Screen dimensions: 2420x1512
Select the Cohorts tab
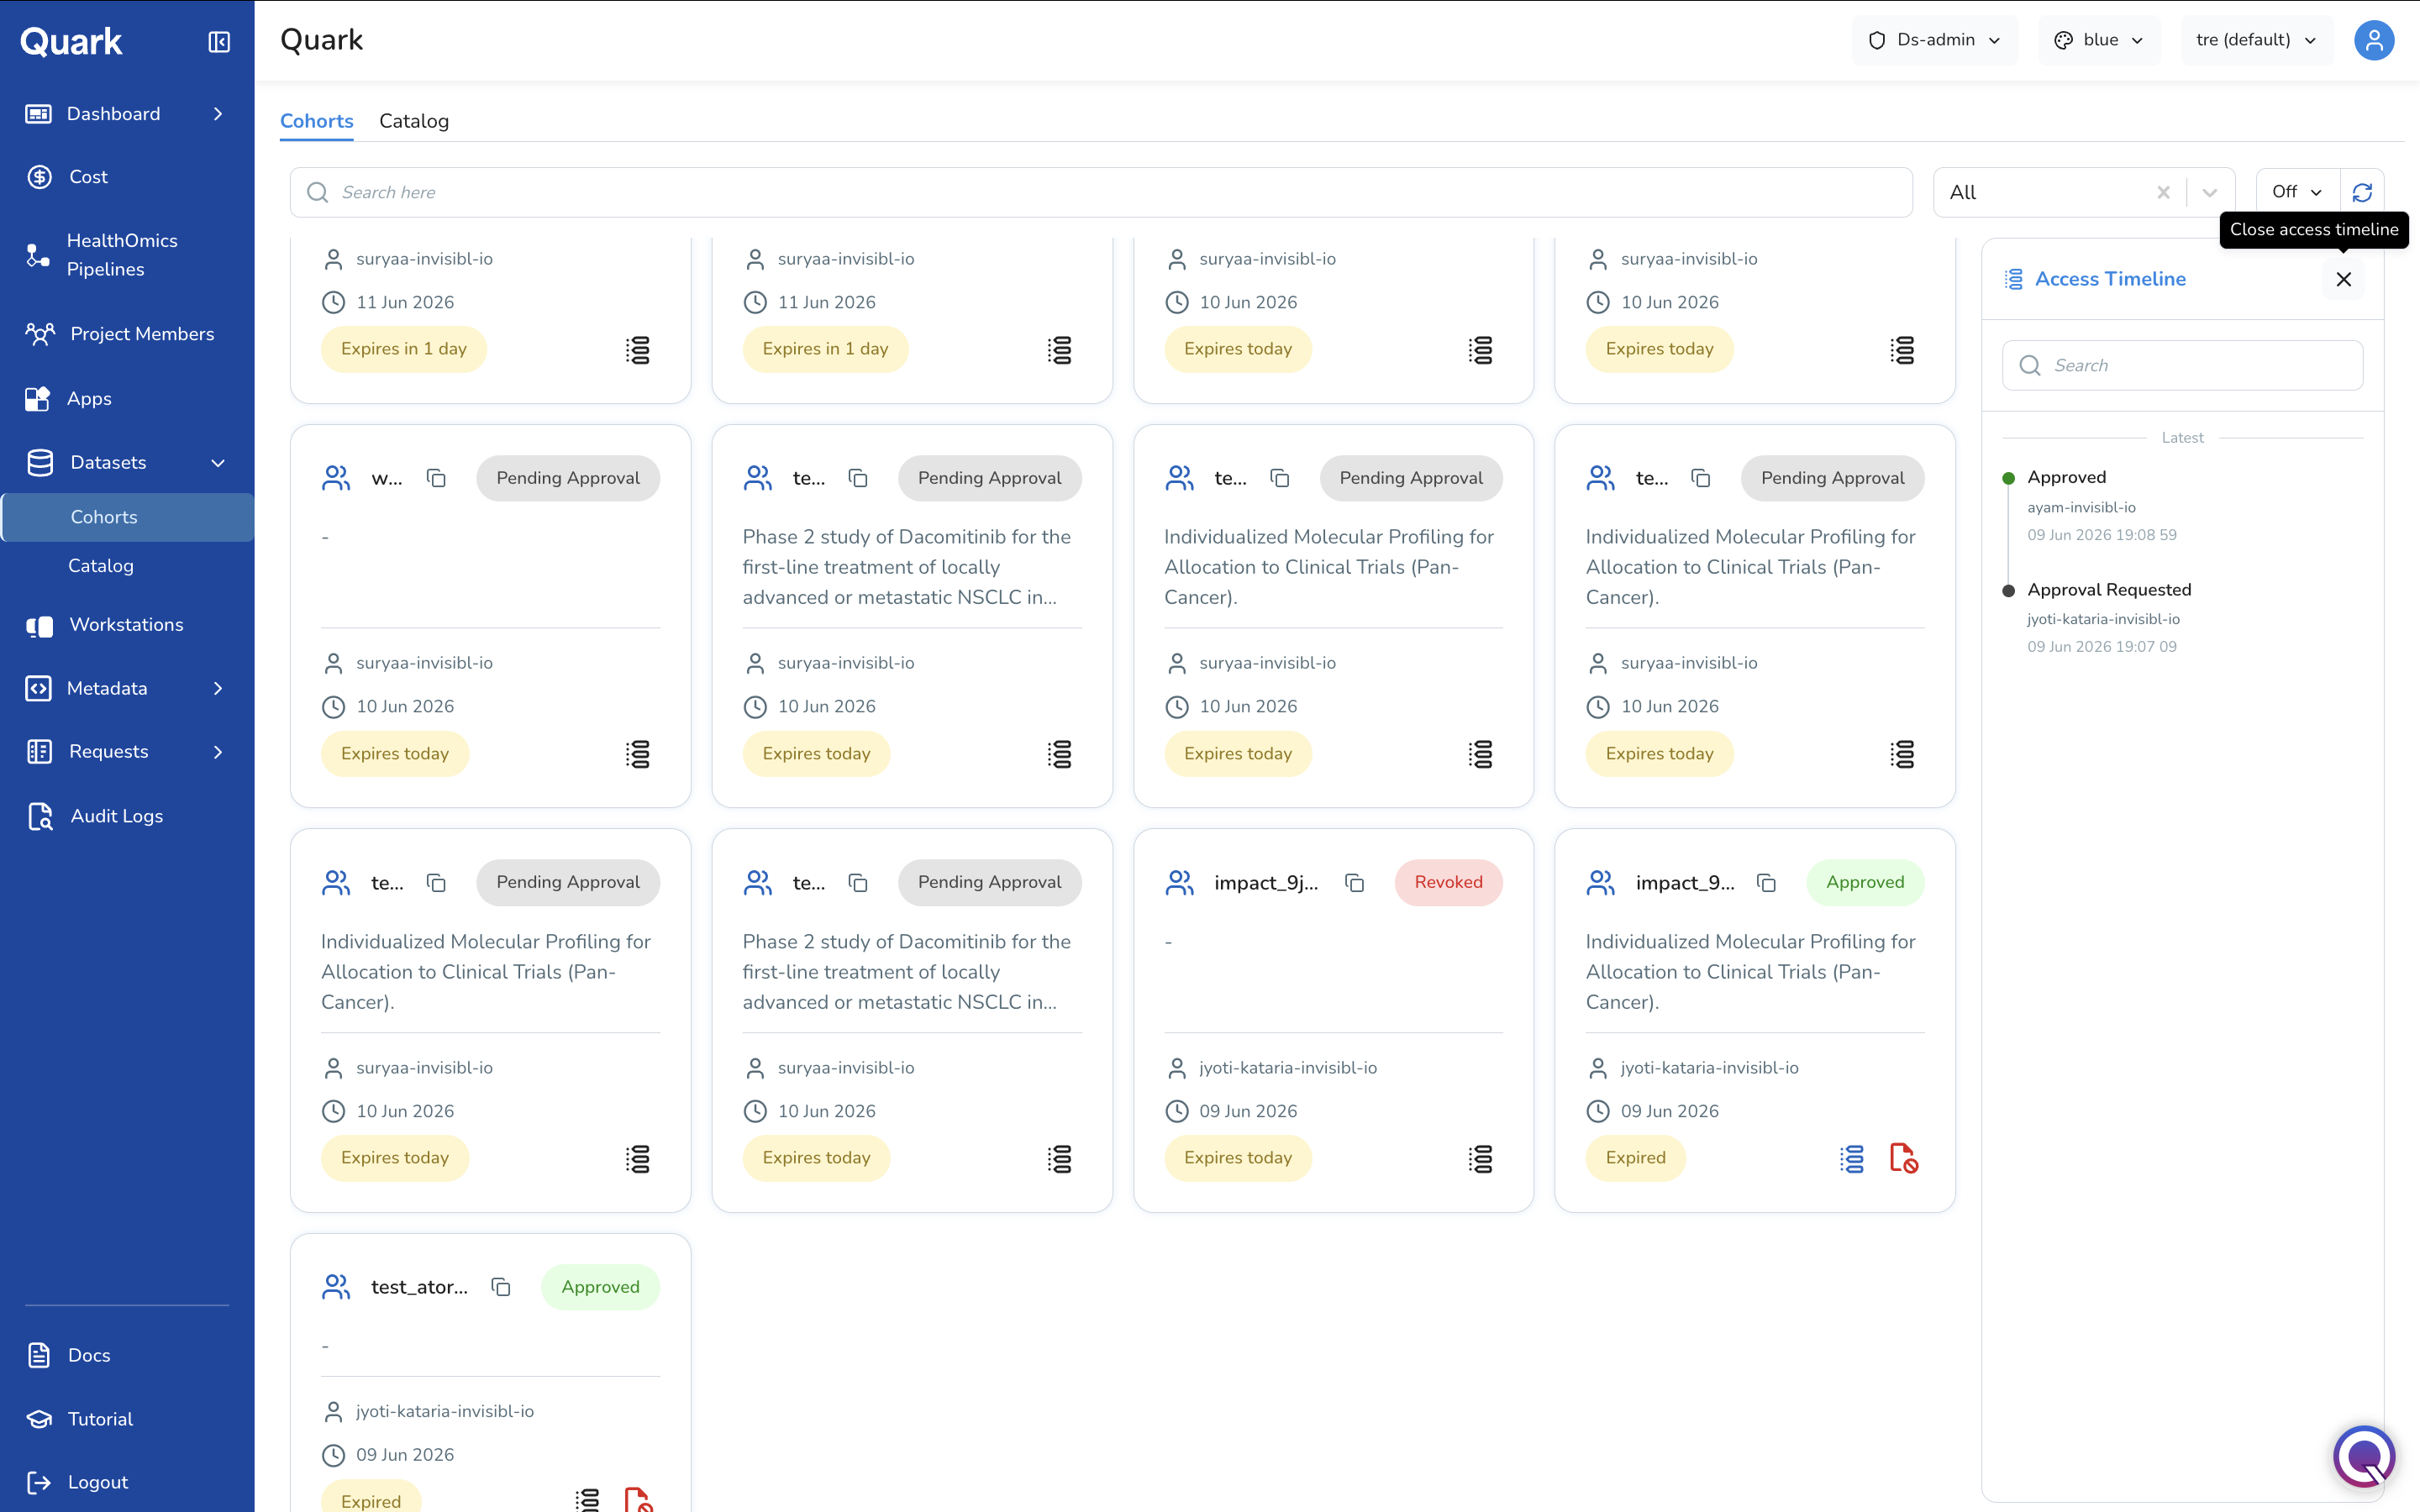pos(316,121)
